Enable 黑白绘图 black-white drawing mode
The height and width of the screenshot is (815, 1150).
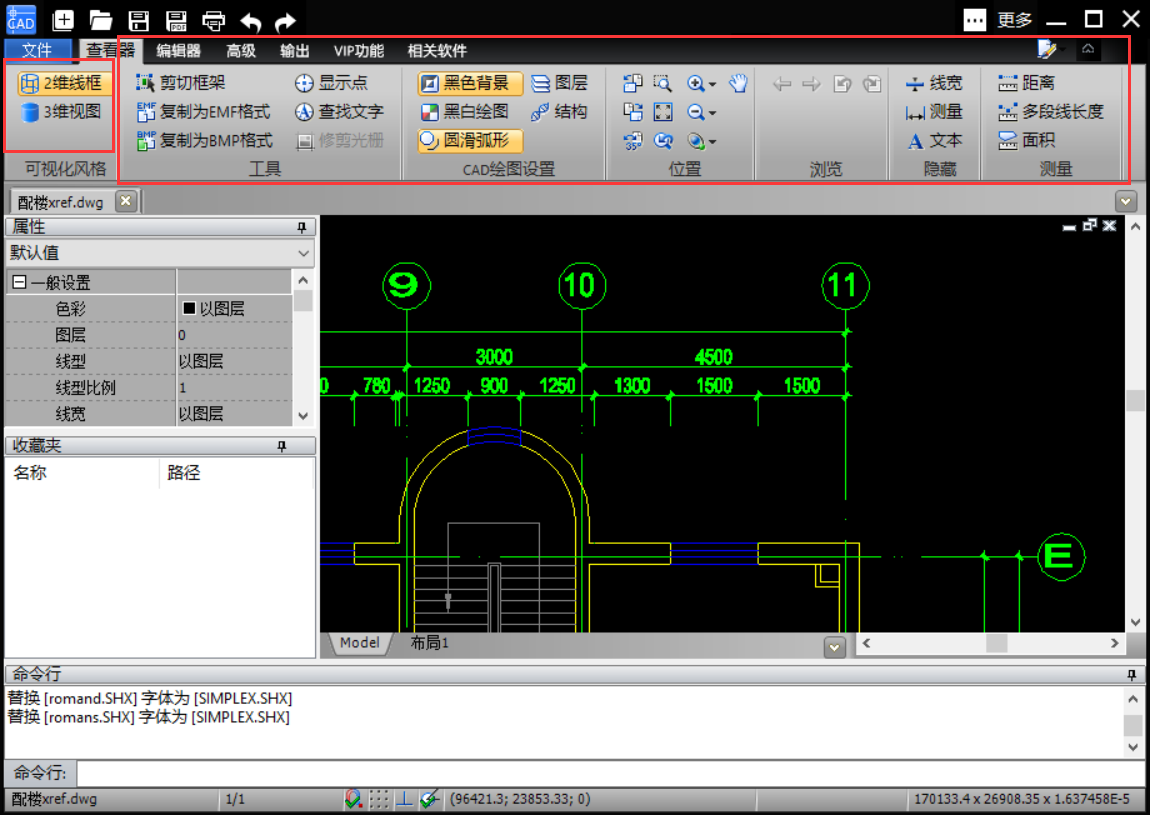pos(465,112)
